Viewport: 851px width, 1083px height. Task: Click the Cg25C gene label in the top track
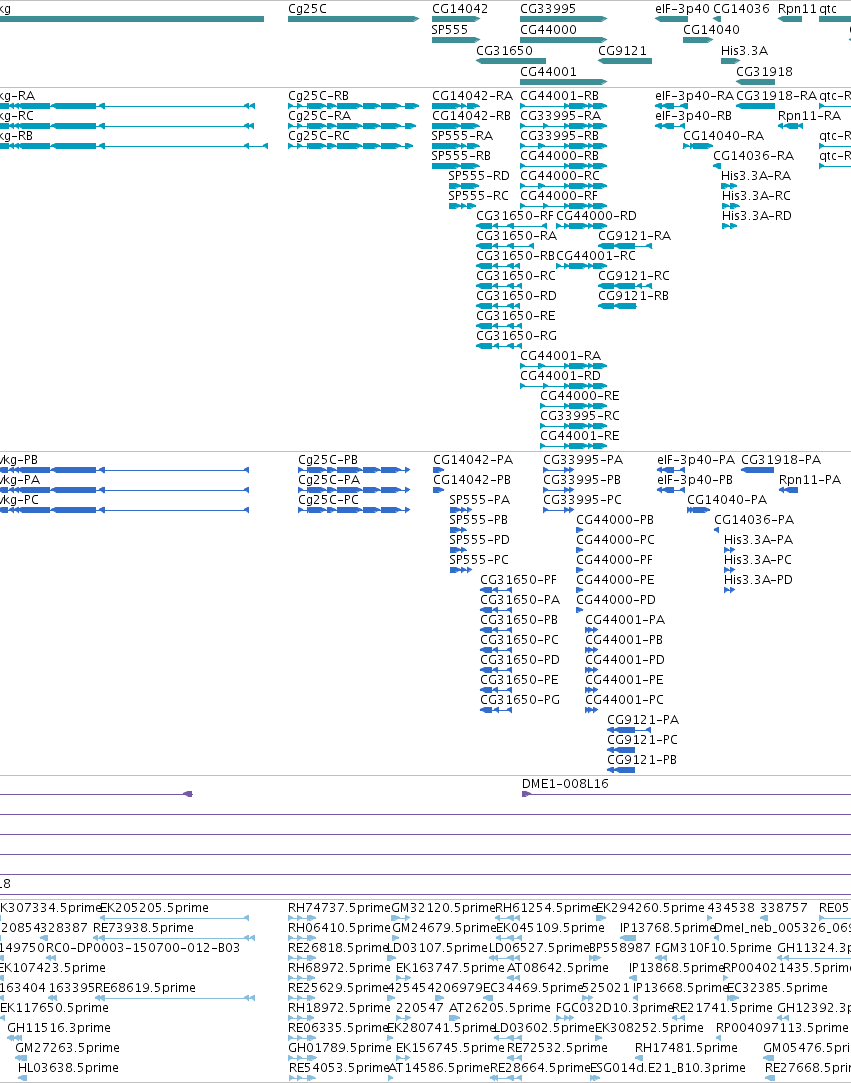pos(307,9)
